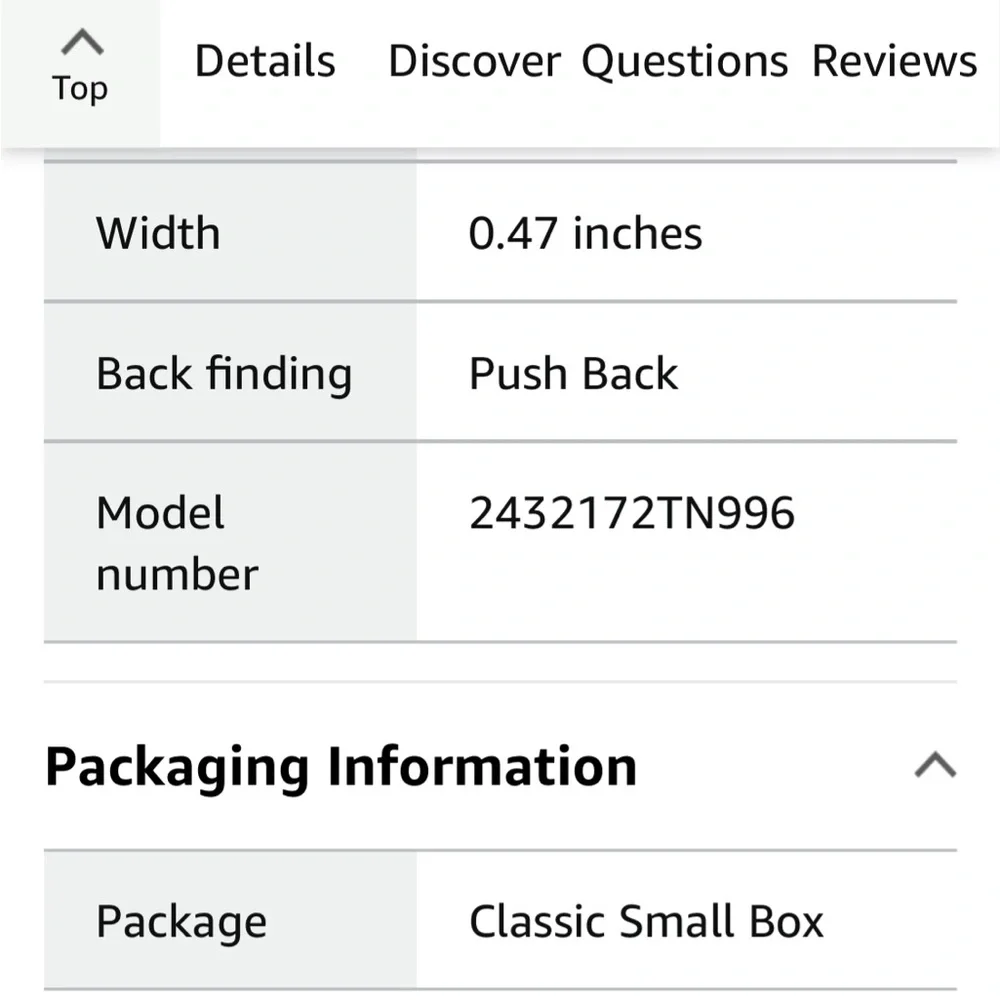The width and height of the screenshot is (1000, 1000).
Task: Click blank space below model number value
Action: click(x=686, y=587)
